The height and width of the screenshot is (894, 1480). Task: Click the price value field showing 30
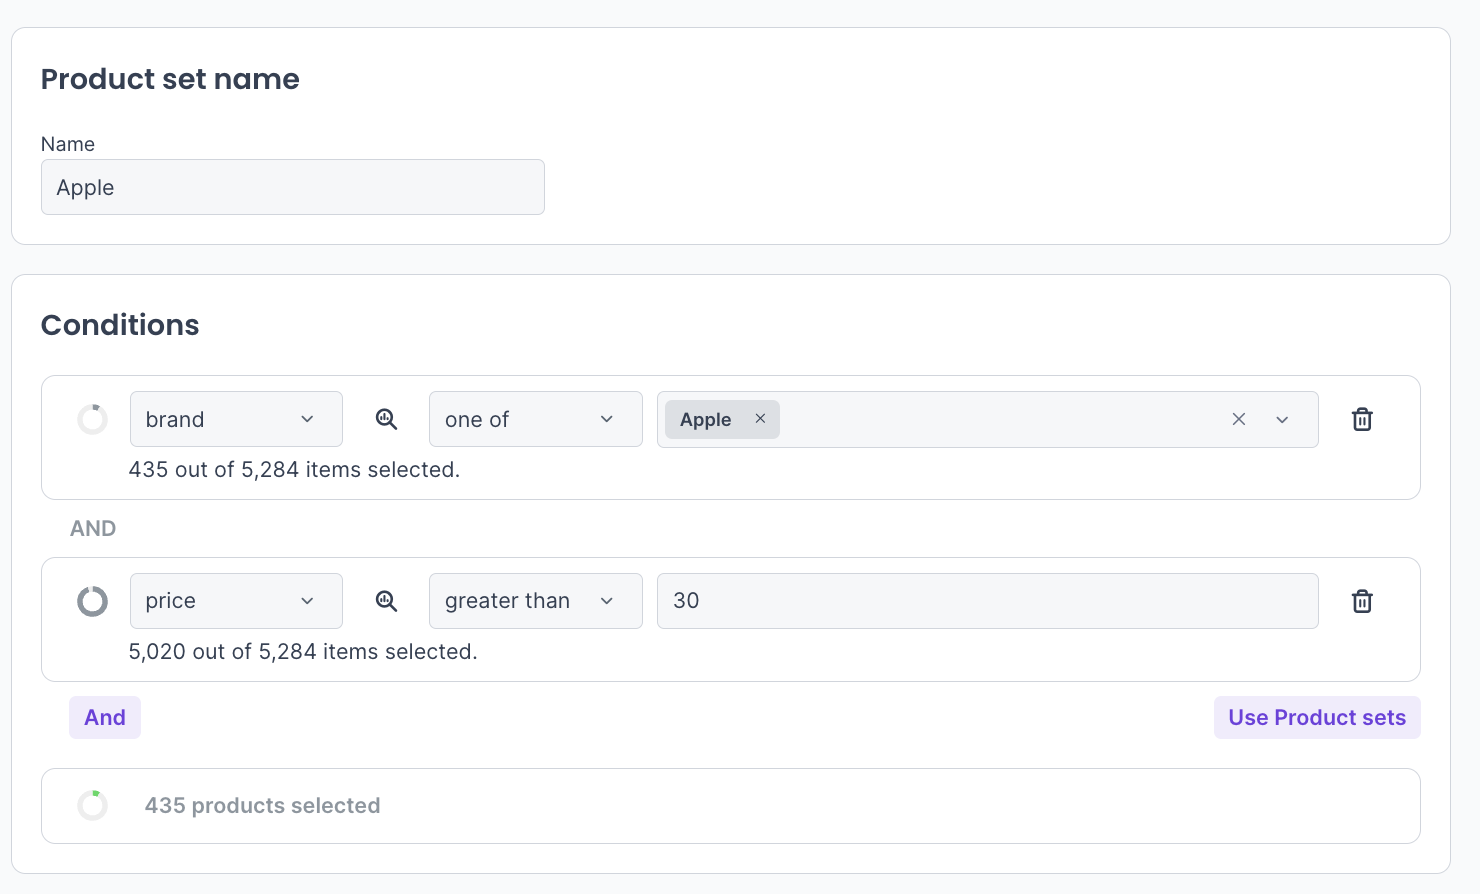tap(986, 601)
